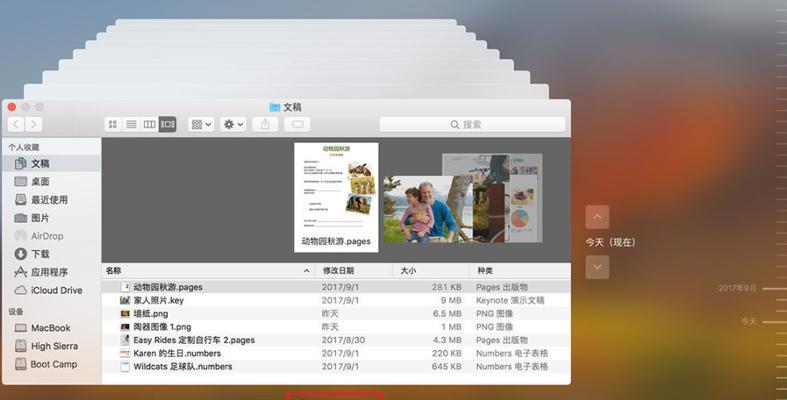Toggle the sort direction arrow on 名称
This screenshot has height=400, width=787.
coord(306,271)
